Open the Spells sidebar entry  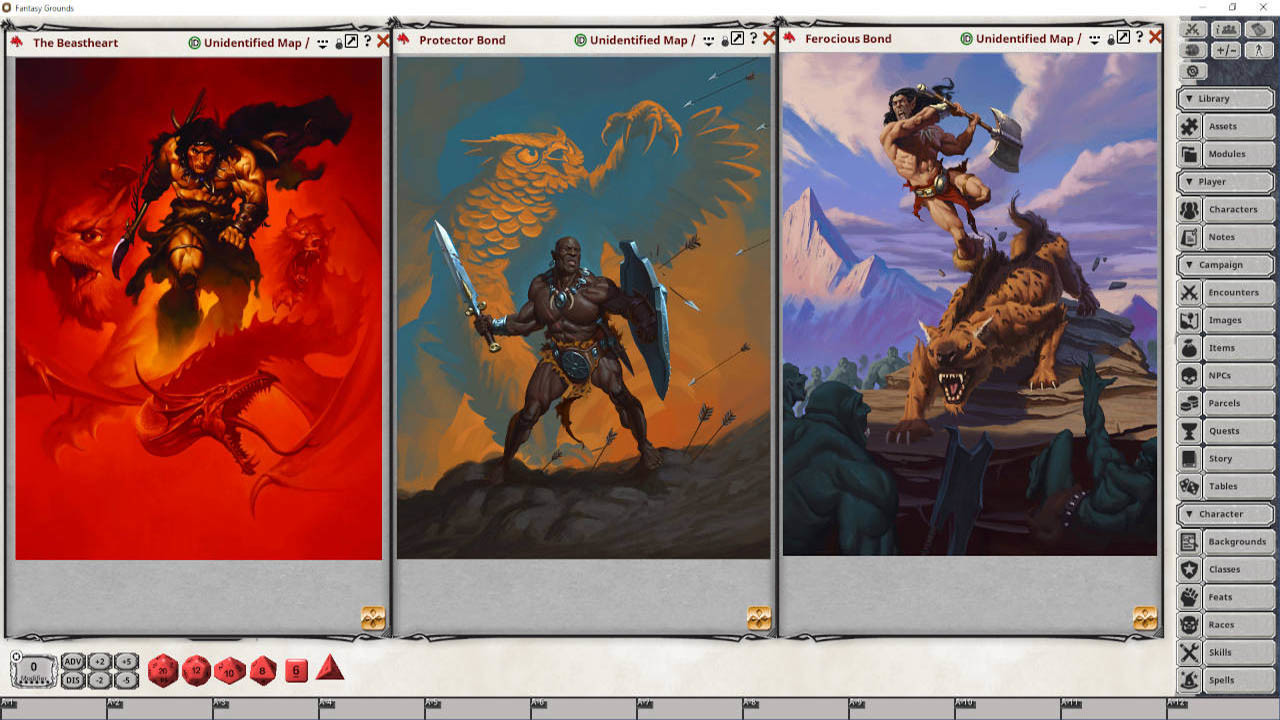coord(1221,680)
